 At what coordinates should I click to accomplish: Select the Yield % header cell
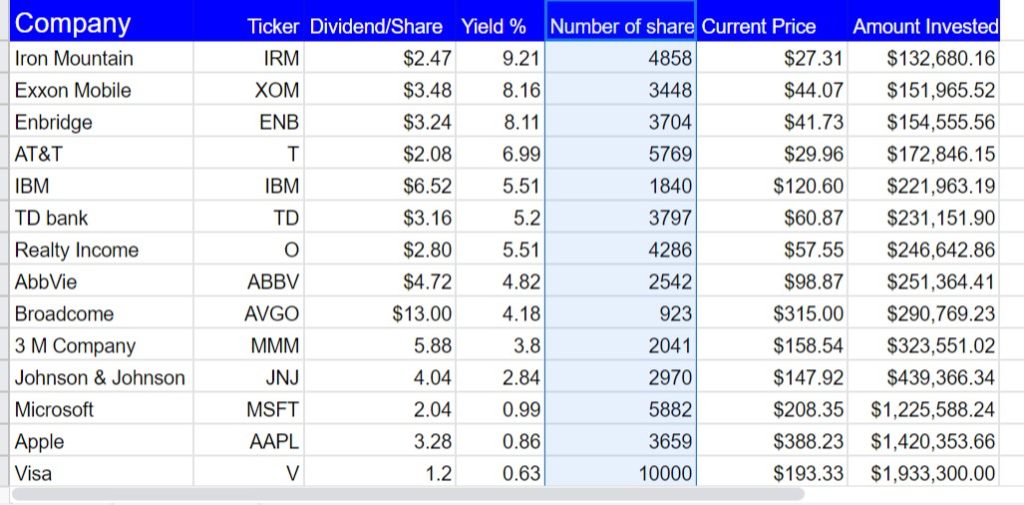pos(500,22)
